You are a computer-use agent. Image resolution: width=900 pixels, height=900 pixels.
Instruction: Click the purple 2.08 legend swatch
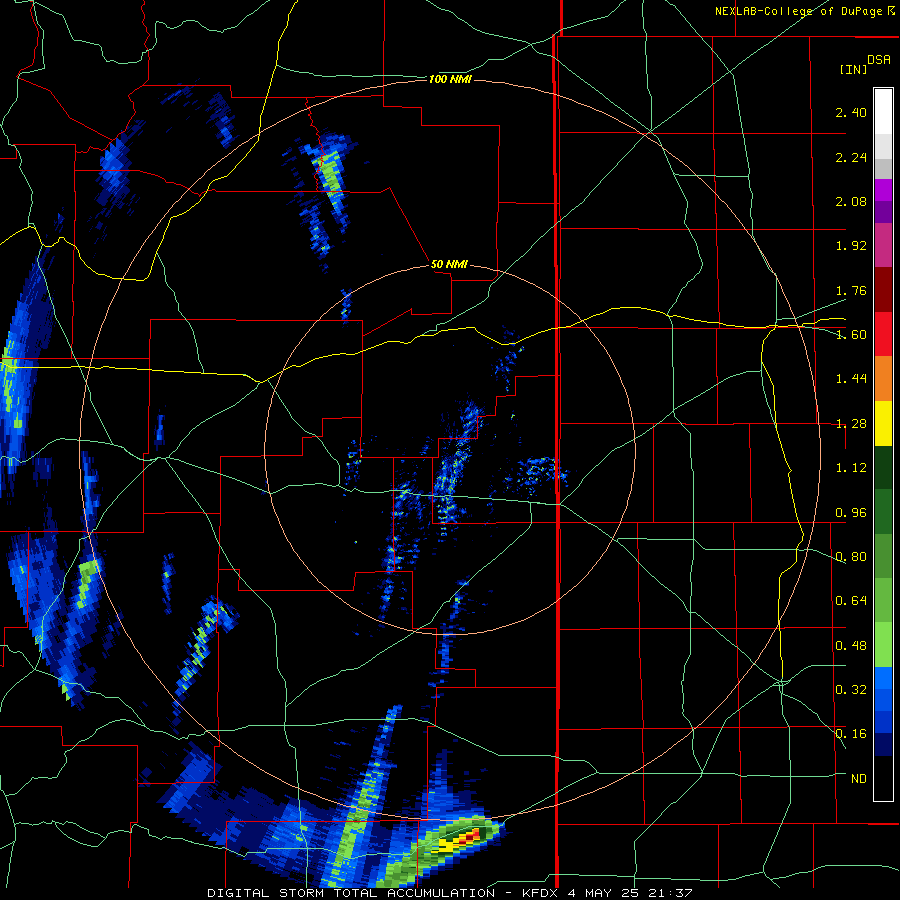[883, 201]
